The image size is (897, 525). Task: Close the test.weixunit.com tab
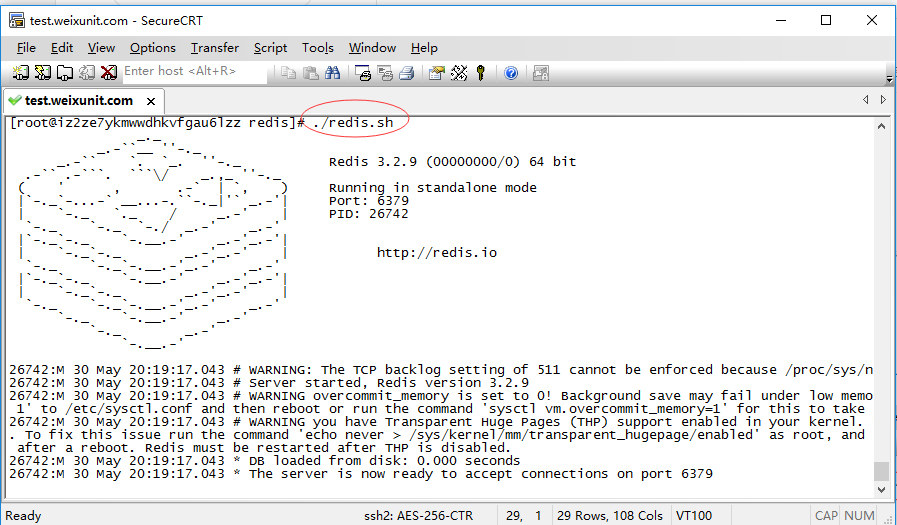[151, 101]
